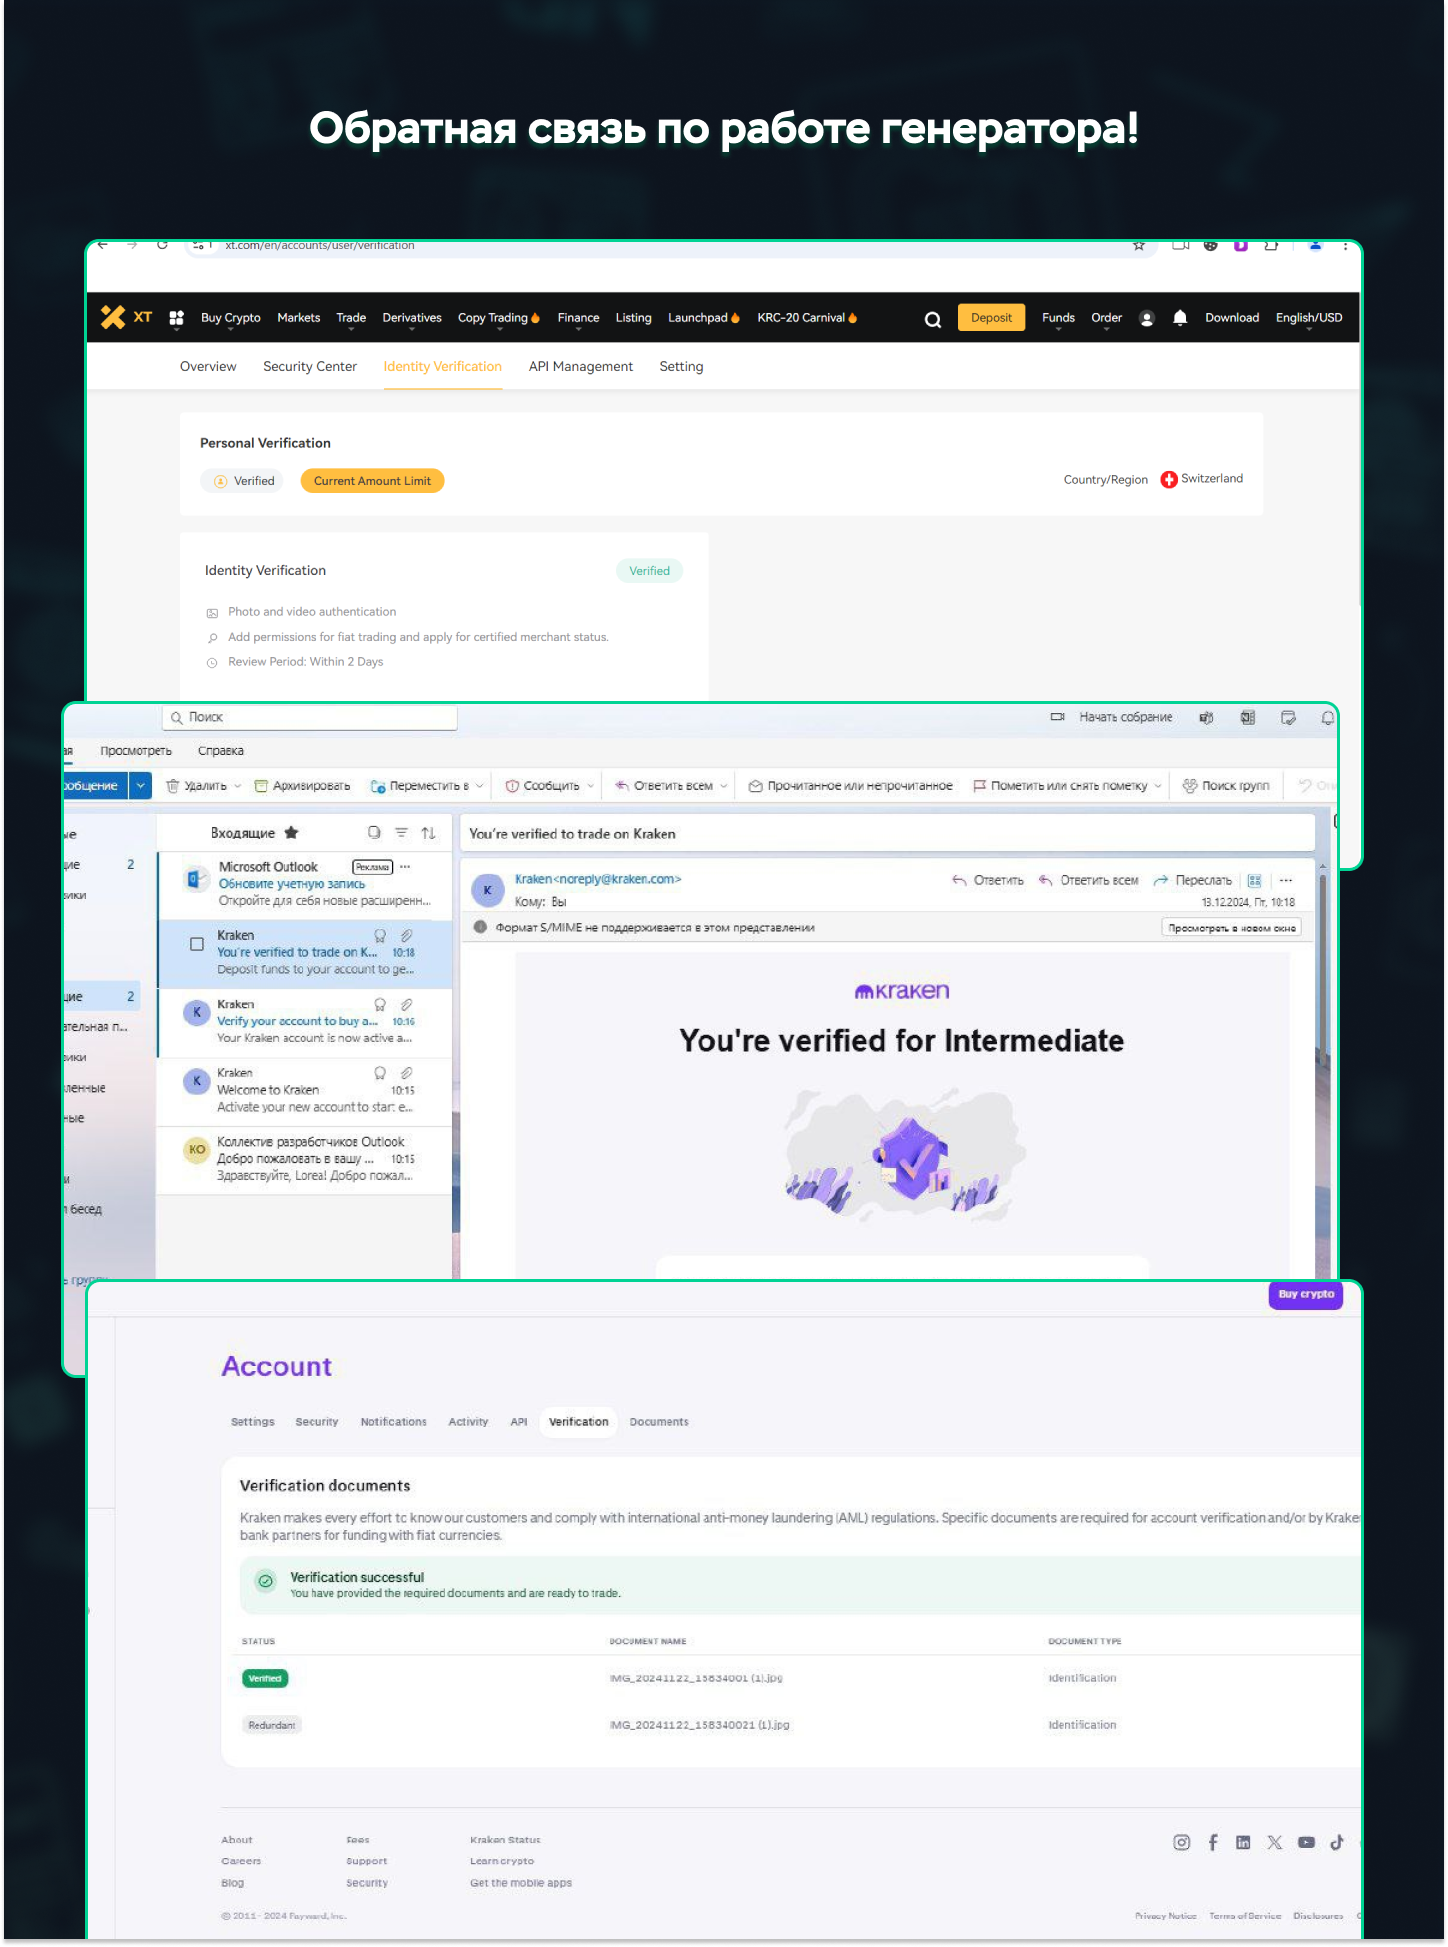Click the sort arrows in inbox header
Image resolution: width=1448 pixels, height=1947 pixels.
[x=428, y=833]
